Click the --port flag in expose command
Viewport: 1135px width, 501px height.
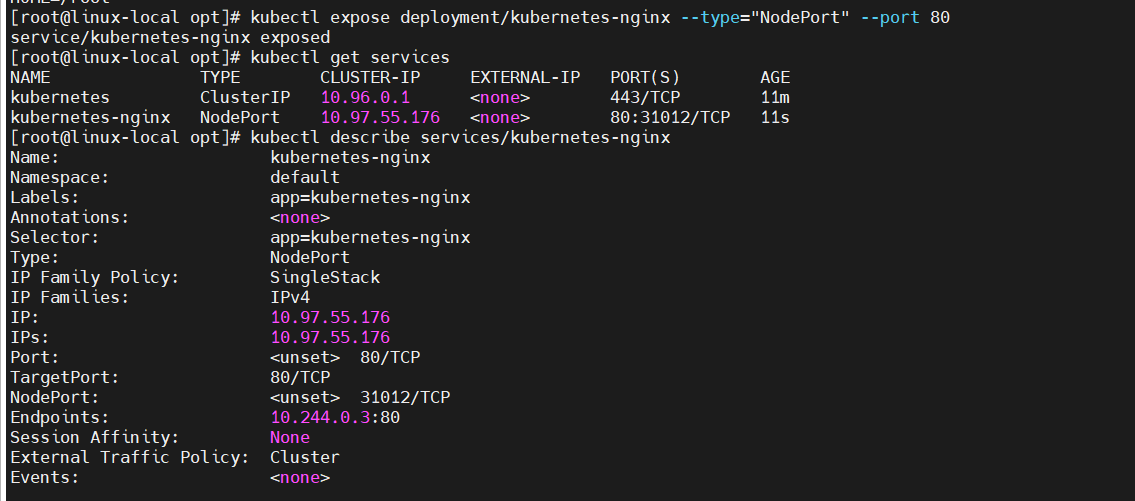point(890,17)
